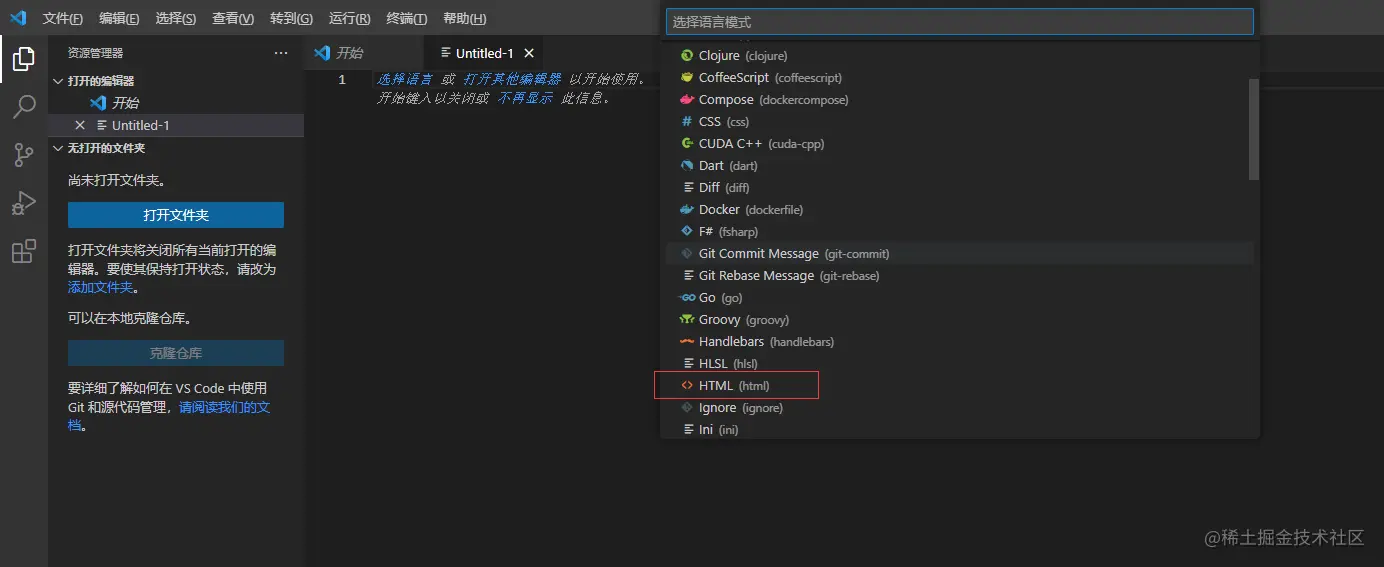Click the CoffeeScript language icon

click(x=687, y=78)
